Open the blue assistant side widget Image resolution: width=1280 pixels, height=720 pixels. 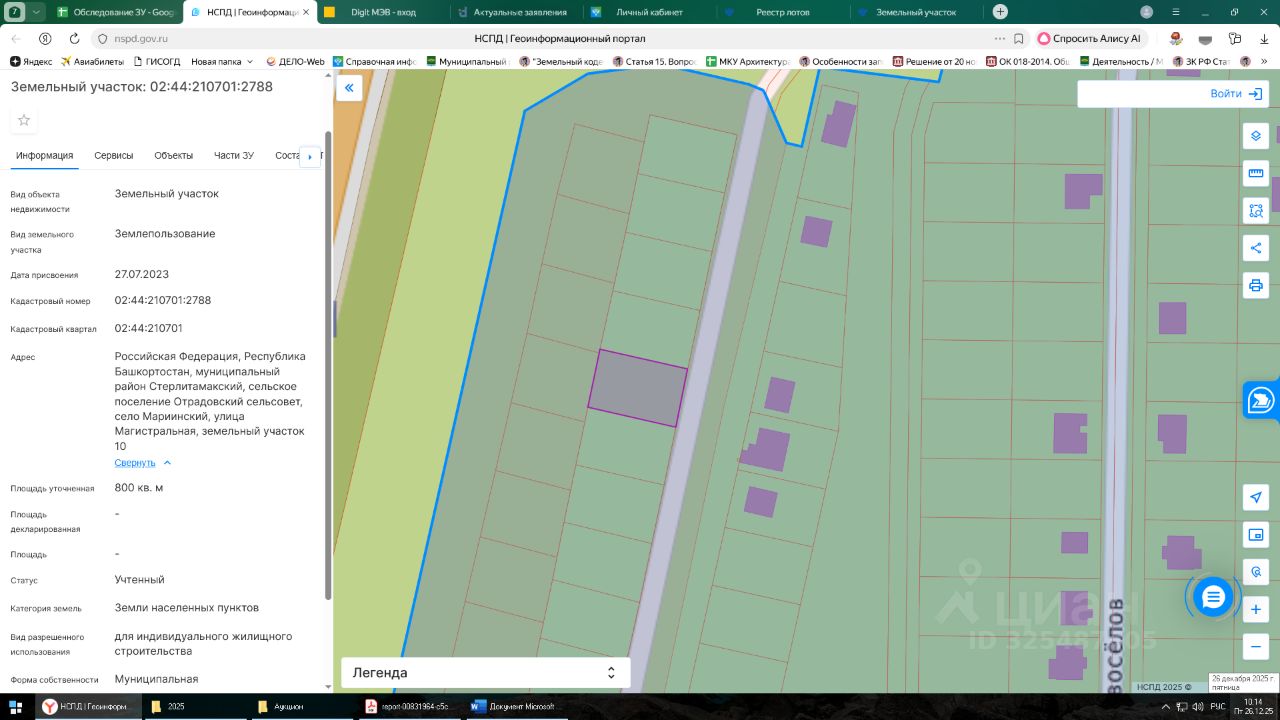pyautogui.click(x=1262, y=401)
